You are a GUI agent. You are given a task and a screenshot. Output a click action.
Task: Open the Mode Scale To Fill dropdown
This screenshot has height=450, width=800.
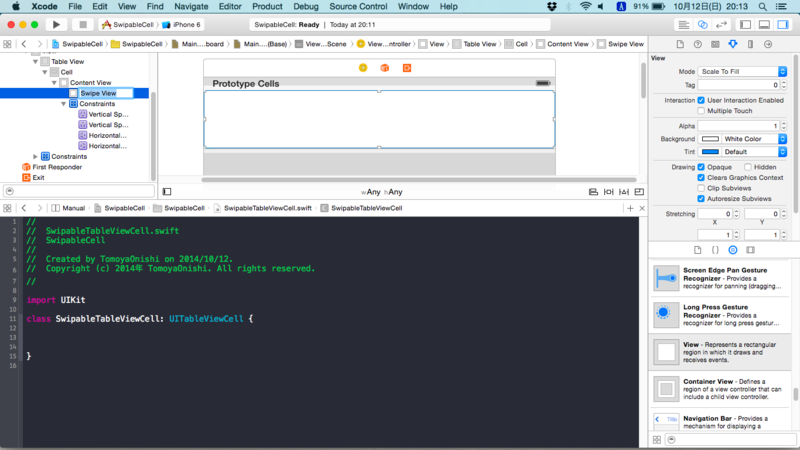[x=742, y=71]
